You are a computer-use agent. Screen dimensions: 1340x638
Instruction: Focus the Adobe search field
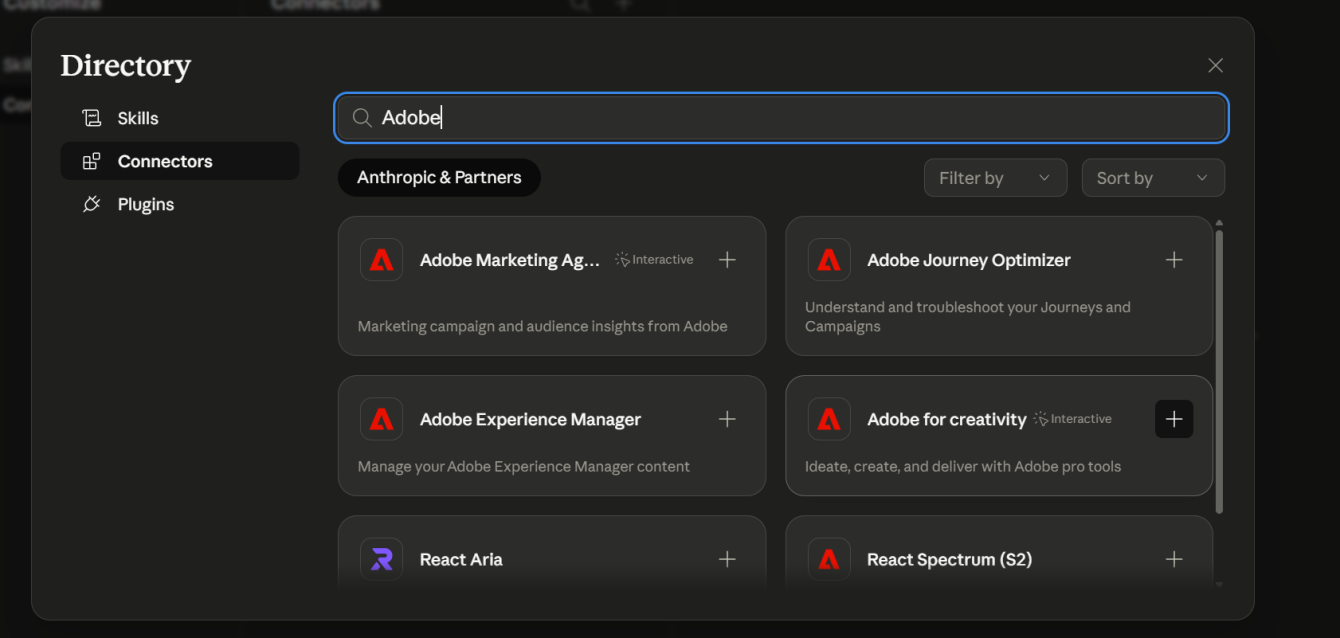(781, 118)
